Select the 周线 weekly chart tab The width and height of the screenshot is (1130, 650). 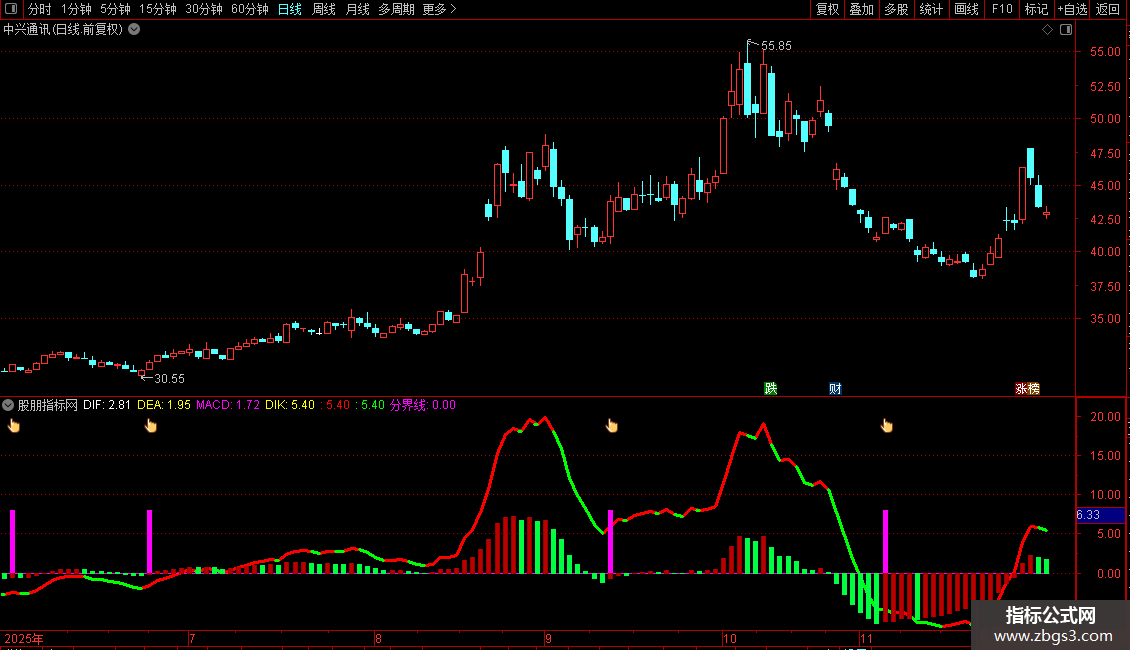pos(324,9)
